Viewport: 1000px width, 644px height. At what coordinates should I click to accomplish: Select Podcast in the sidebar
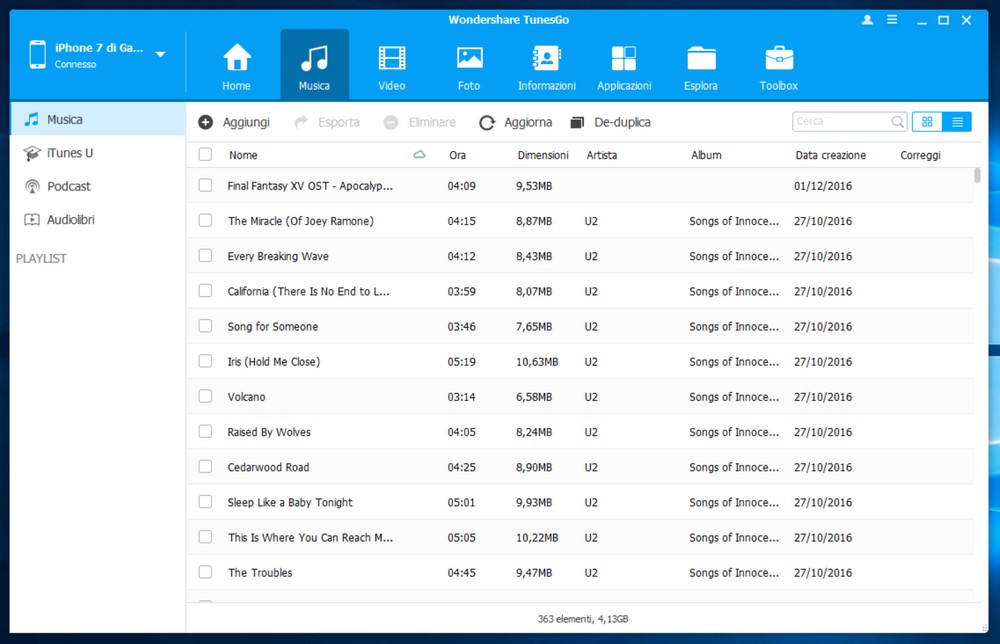click(98, 186)
